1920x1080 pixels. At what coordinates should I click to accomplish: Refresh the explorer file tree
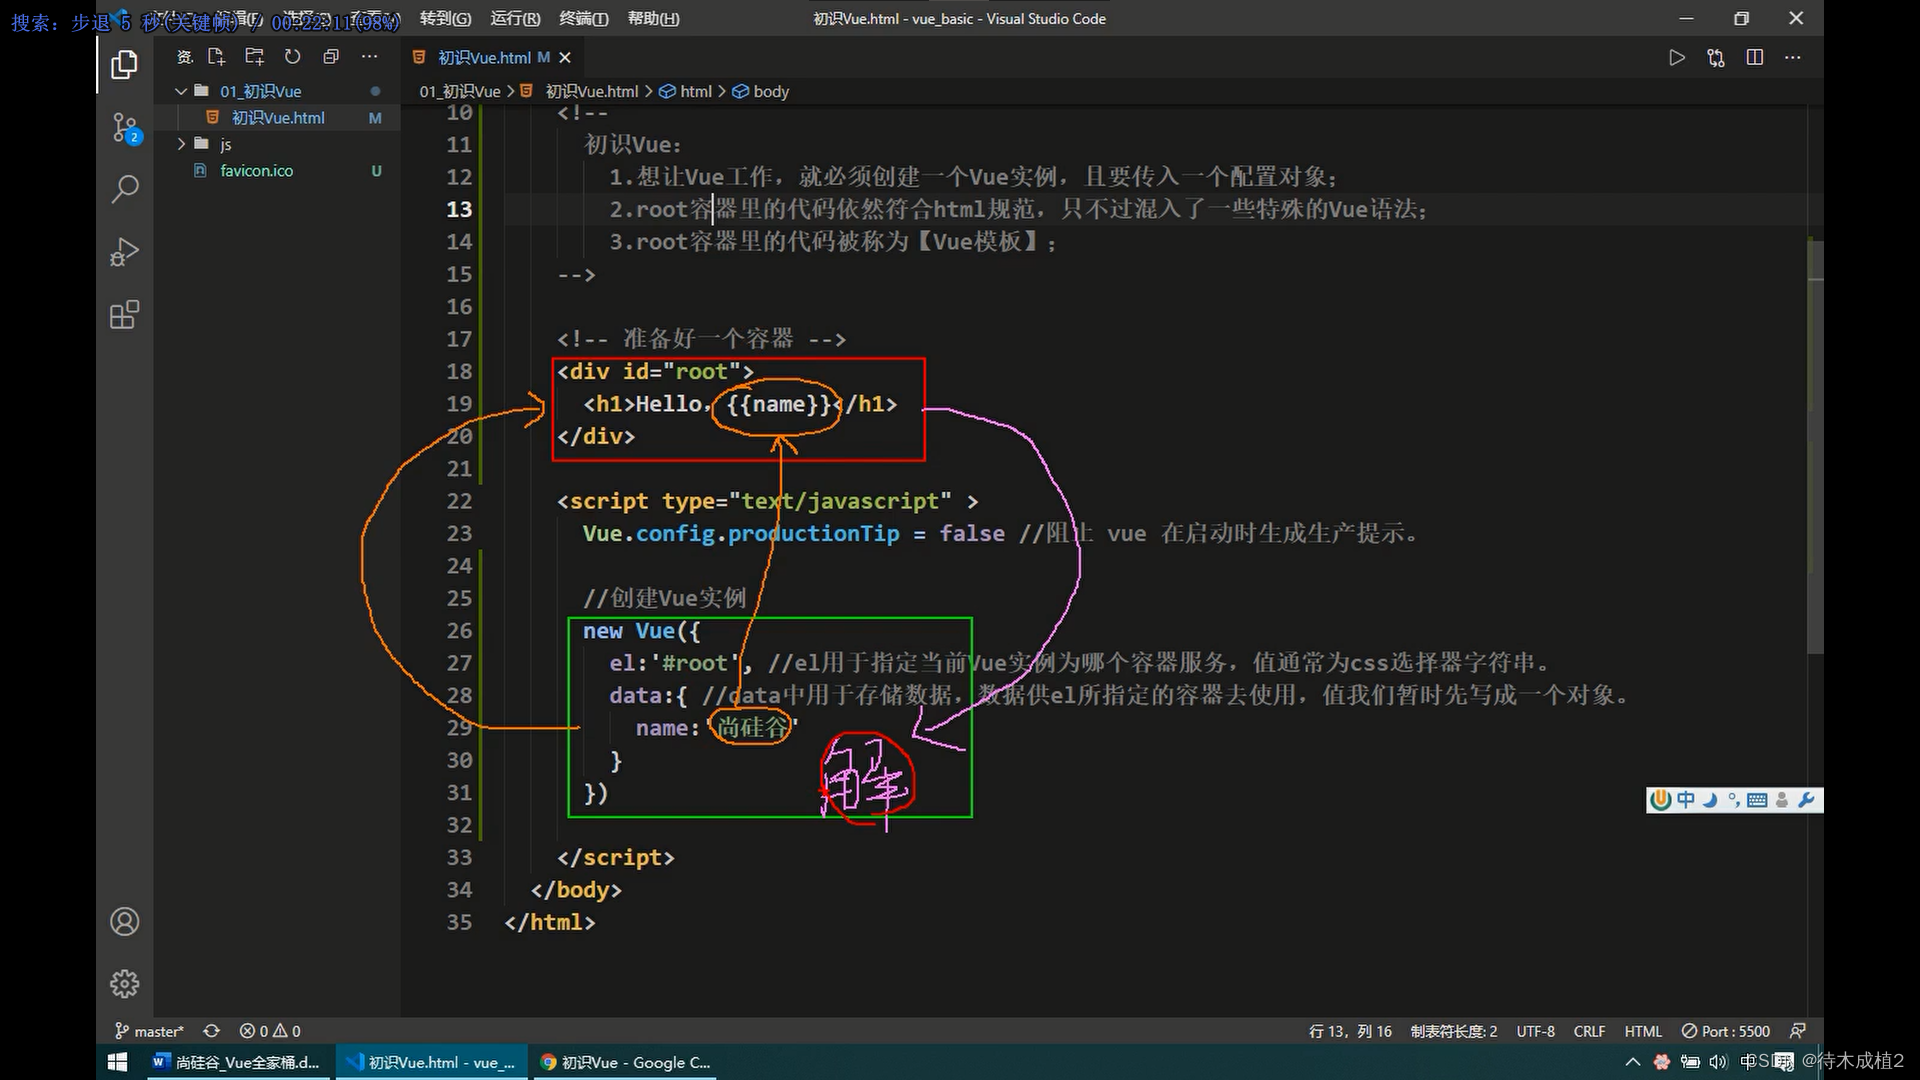point(292,57)
